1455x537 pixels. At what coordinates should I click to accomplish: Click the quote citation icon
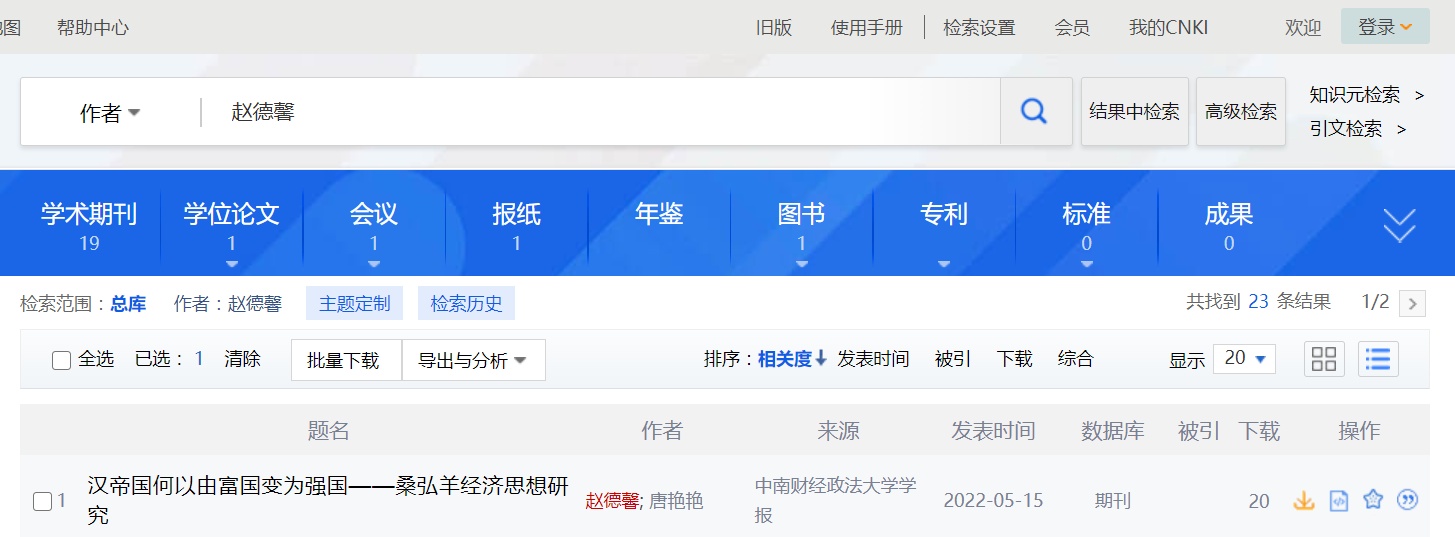click(1407, 500)
